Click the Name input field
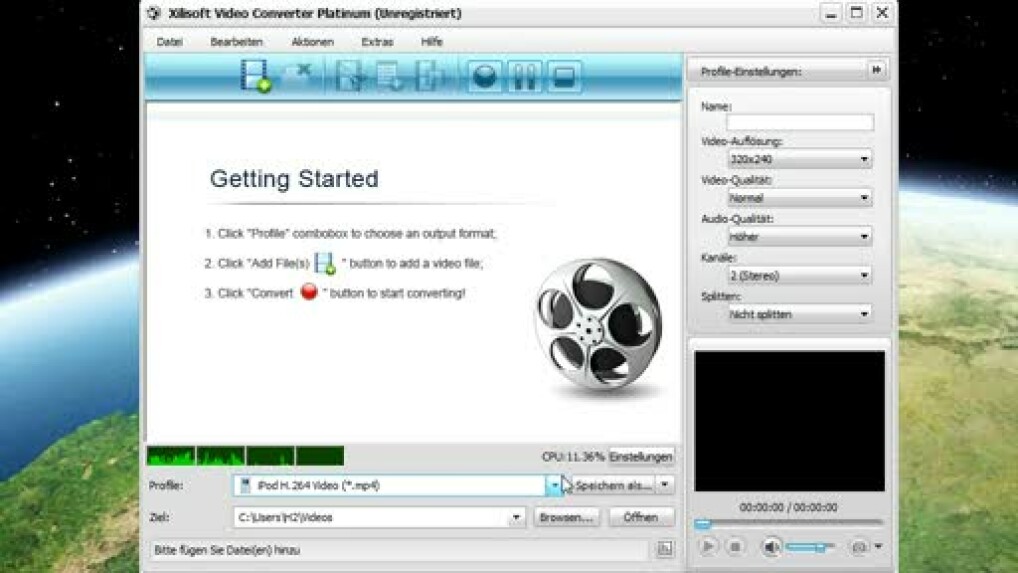Screen dimensions: 1018x573 click(x=799, y=122)
